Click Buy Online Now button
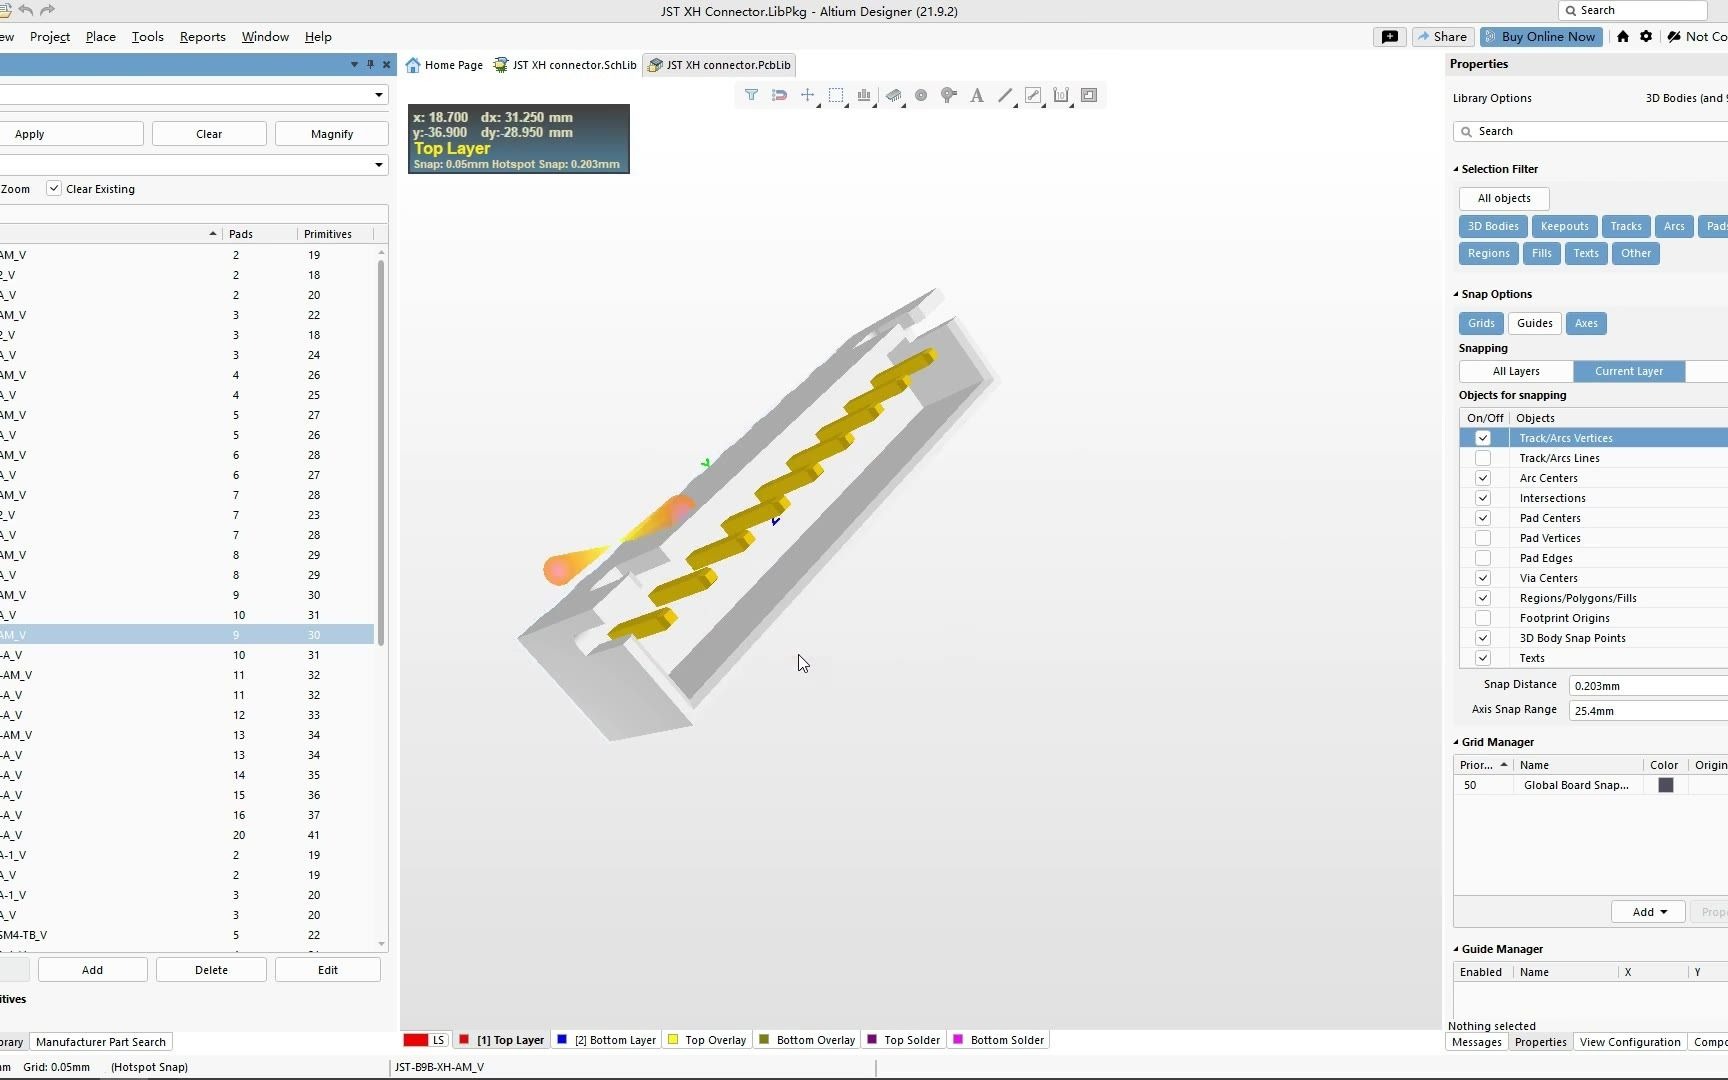This screenshot has width=1728, height=1080. click(1541, 37)
